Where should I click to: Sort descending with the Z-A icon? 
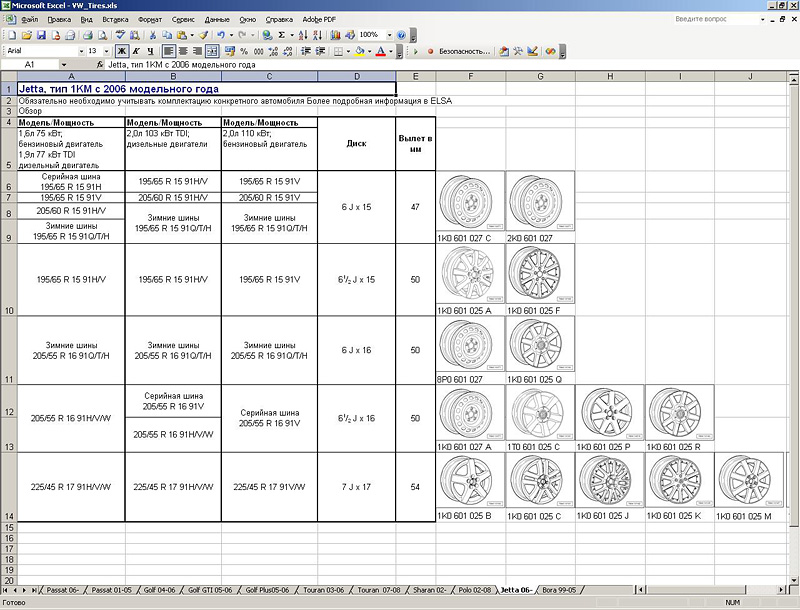click(x=317, y=35)
